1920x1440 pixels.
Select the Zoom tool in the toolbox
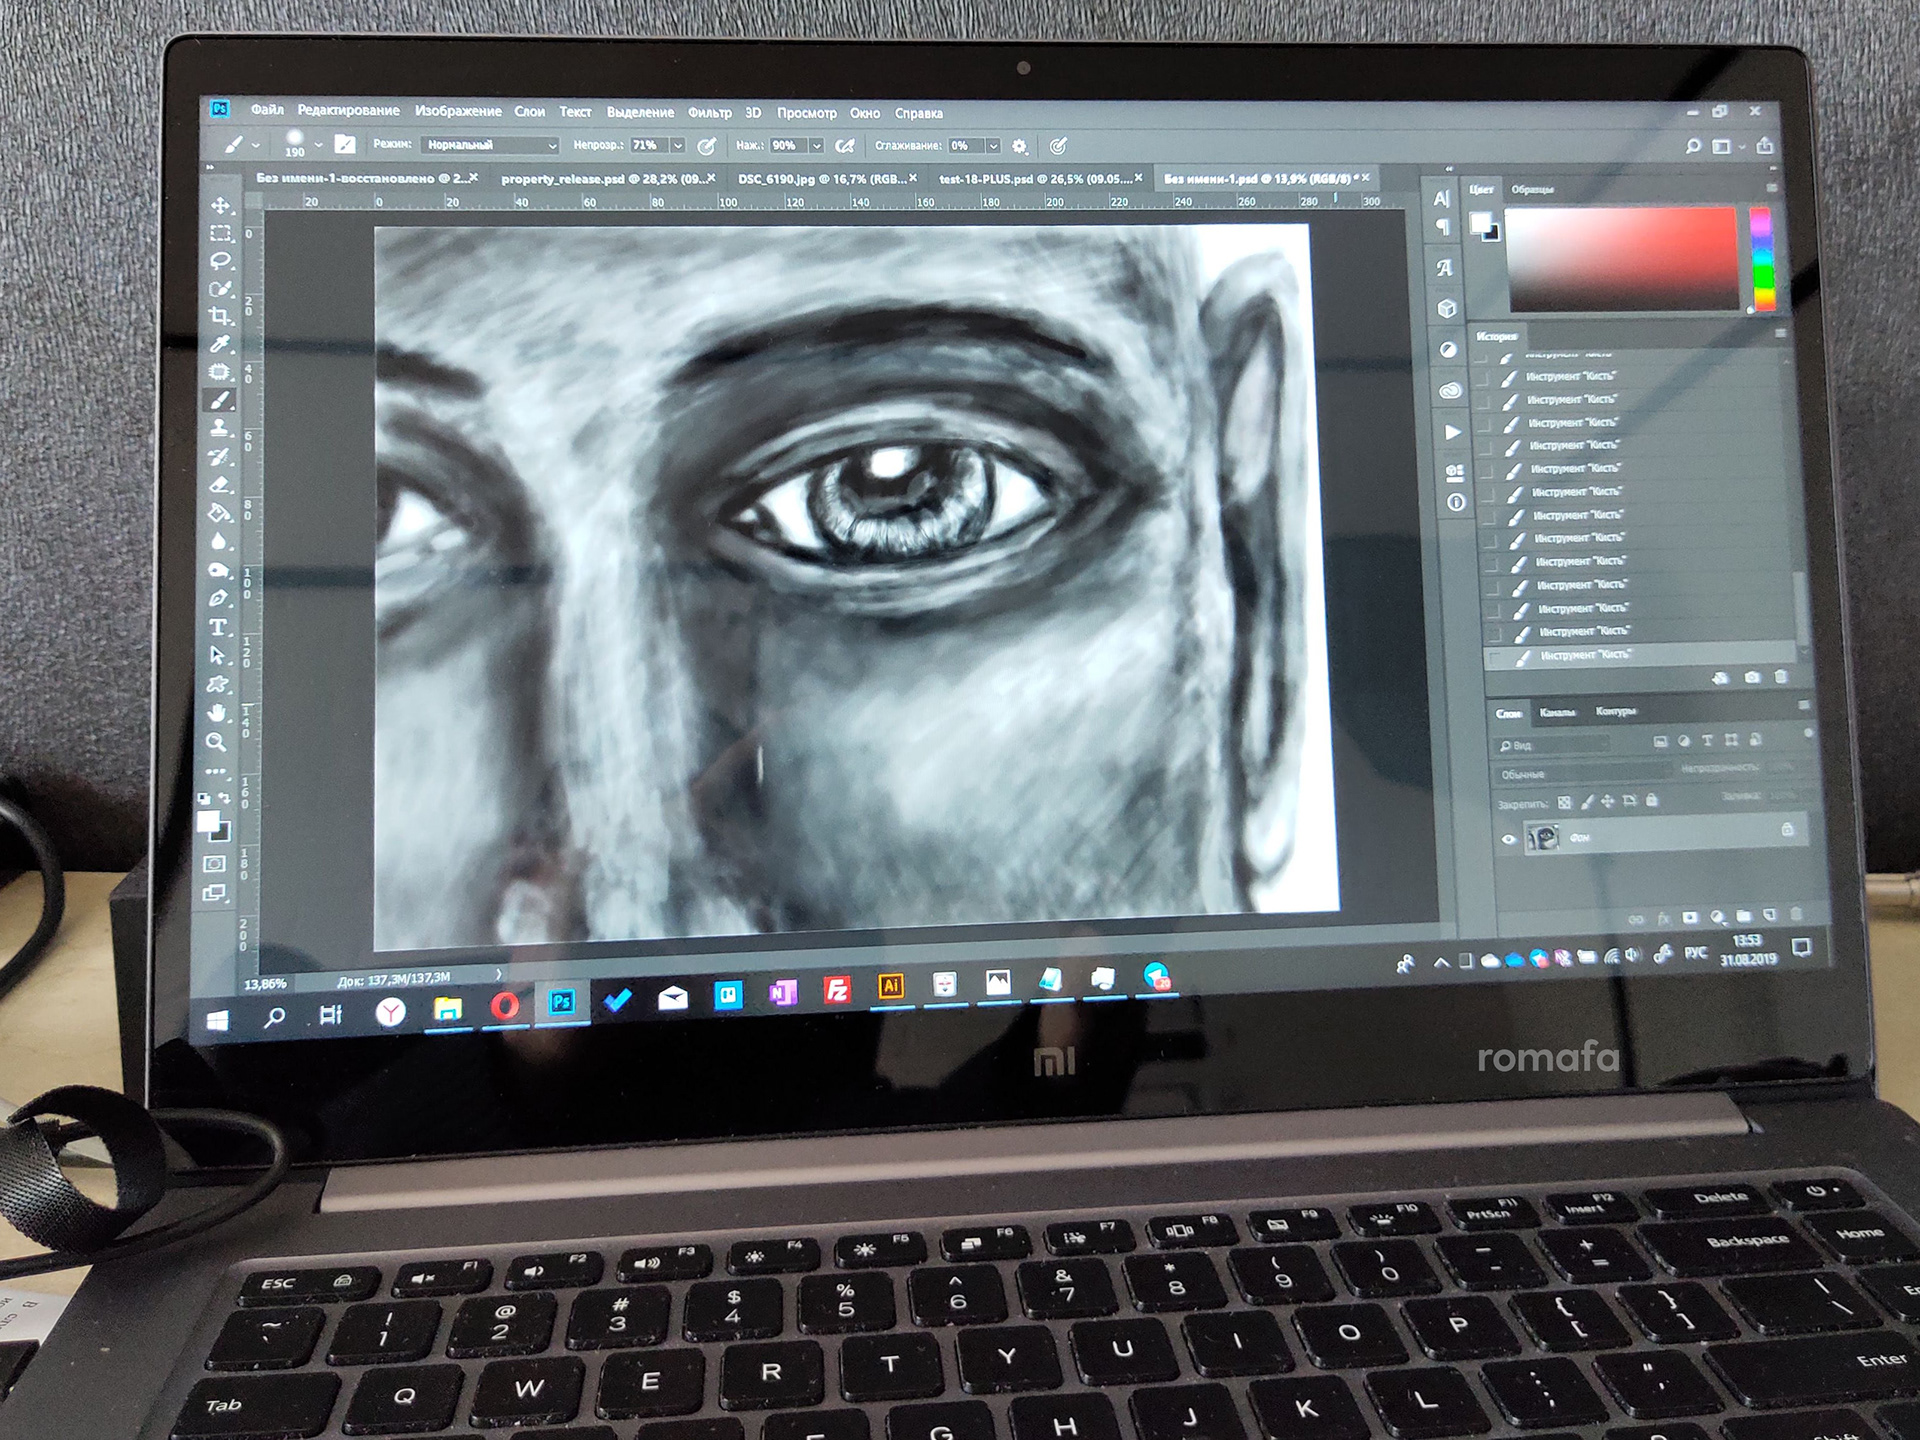(x=216, y=742)
